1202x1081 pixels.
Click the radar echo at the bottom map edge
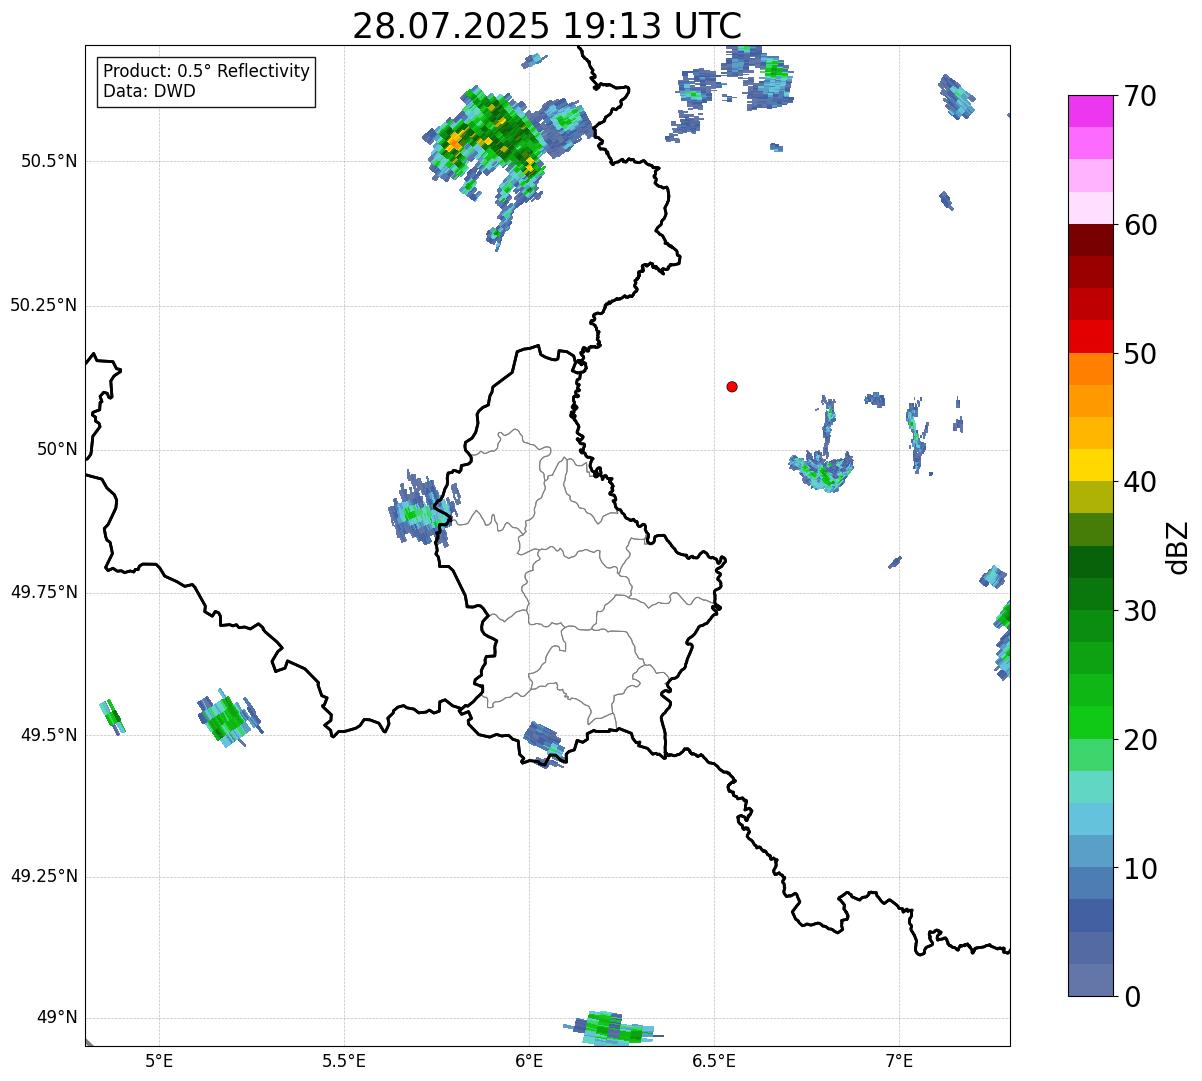612,1028
